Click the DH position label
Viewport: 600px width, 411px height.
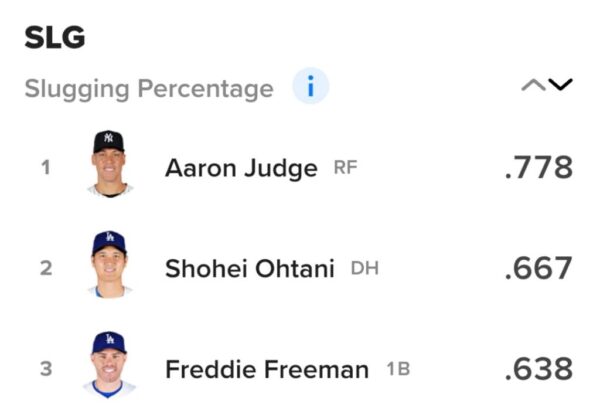(365, 270)
